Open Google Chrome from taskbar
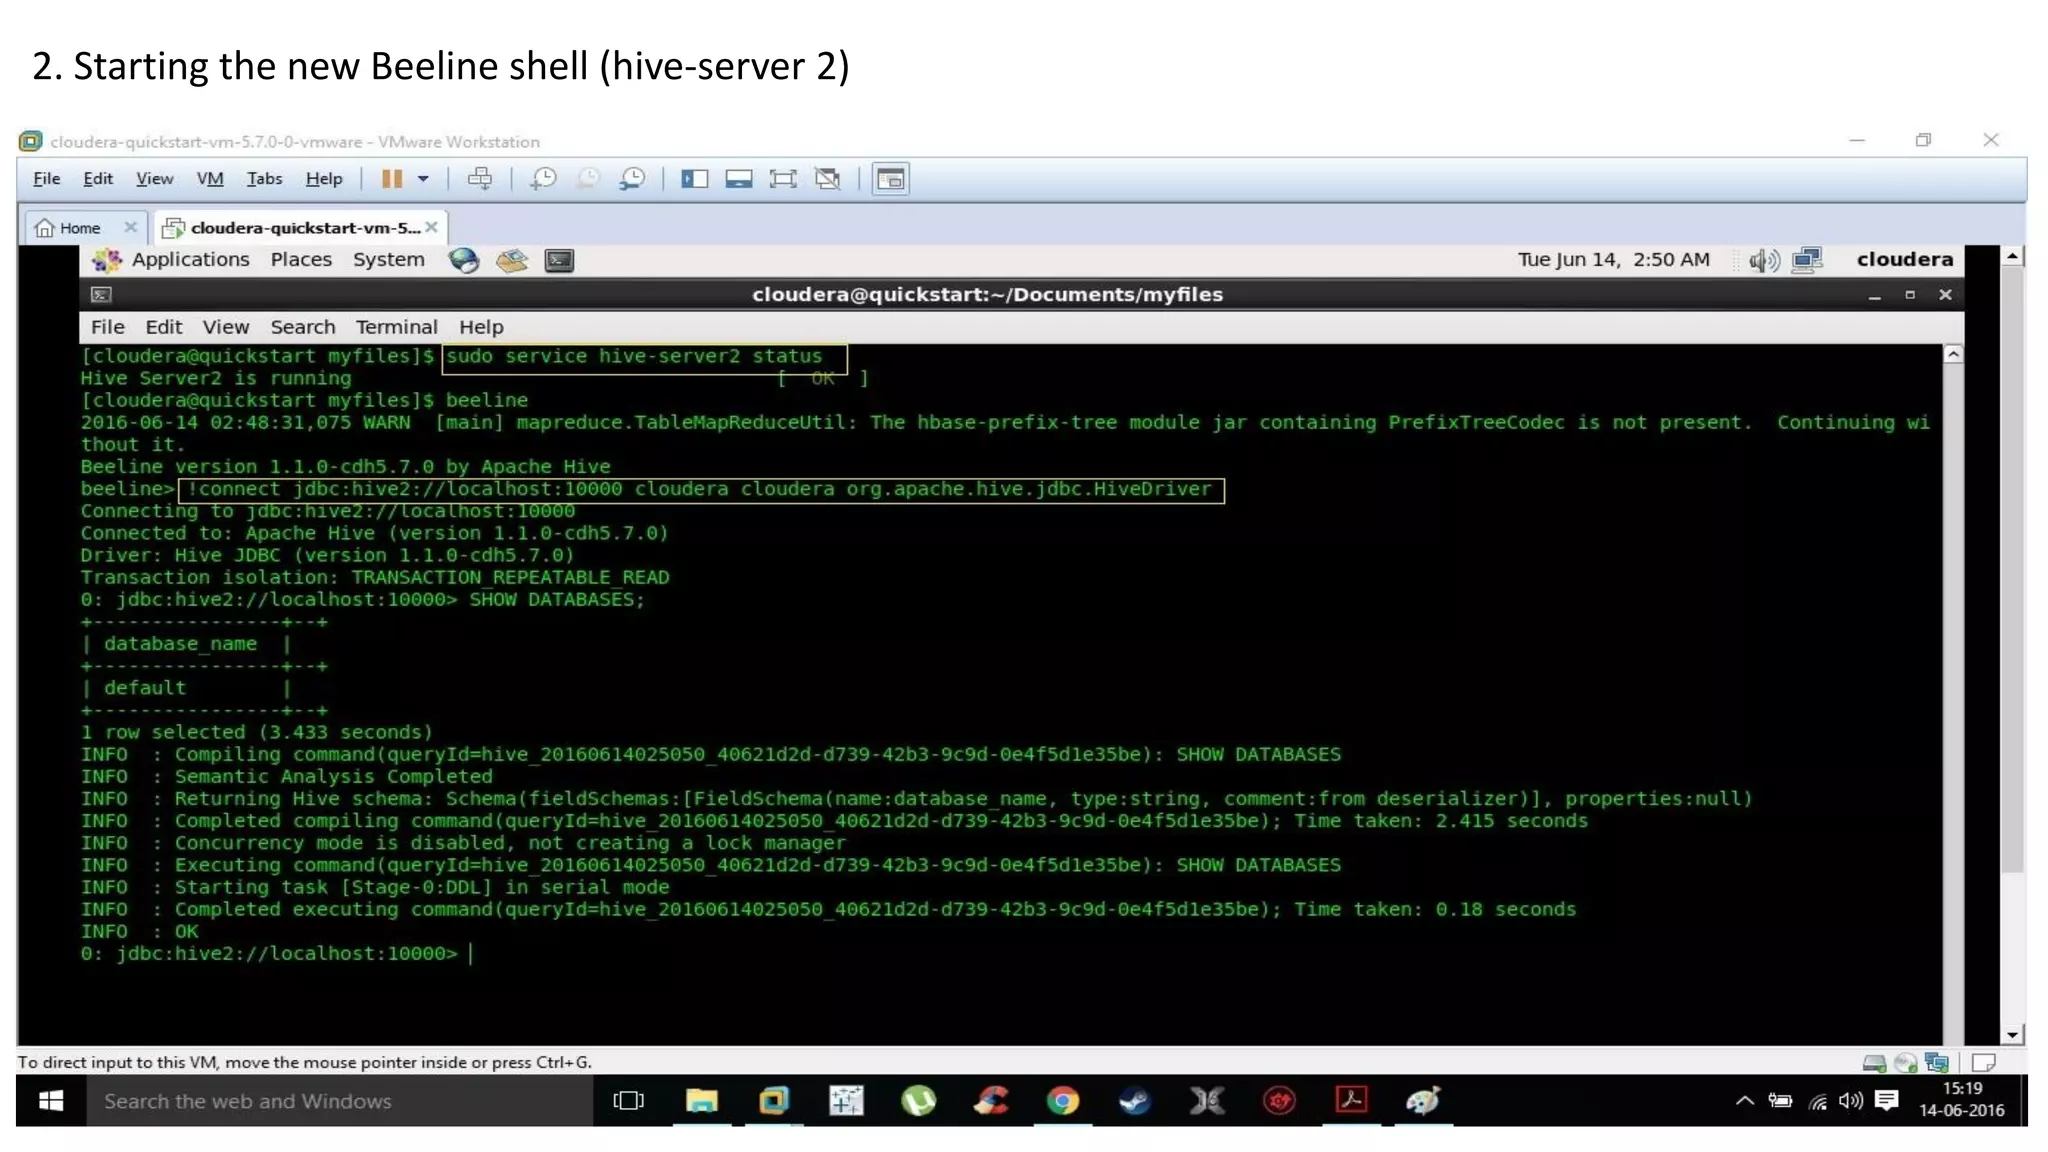 pyautogui.click(x=1063, y=1101)
